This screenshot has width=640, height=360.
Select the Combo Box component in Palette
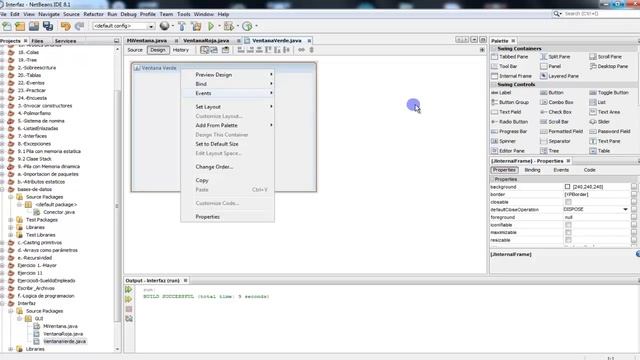tap(557, 102)
